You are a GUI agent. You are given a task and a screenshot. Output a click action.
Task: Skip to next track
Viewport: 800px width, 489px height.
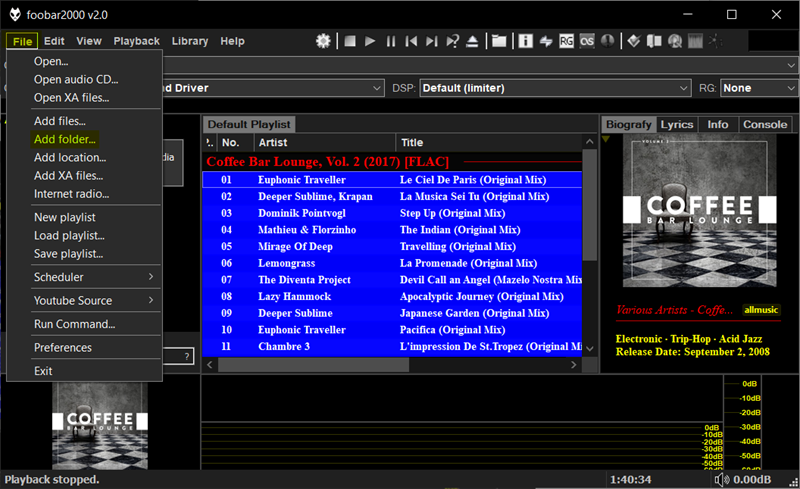(432, 41)
